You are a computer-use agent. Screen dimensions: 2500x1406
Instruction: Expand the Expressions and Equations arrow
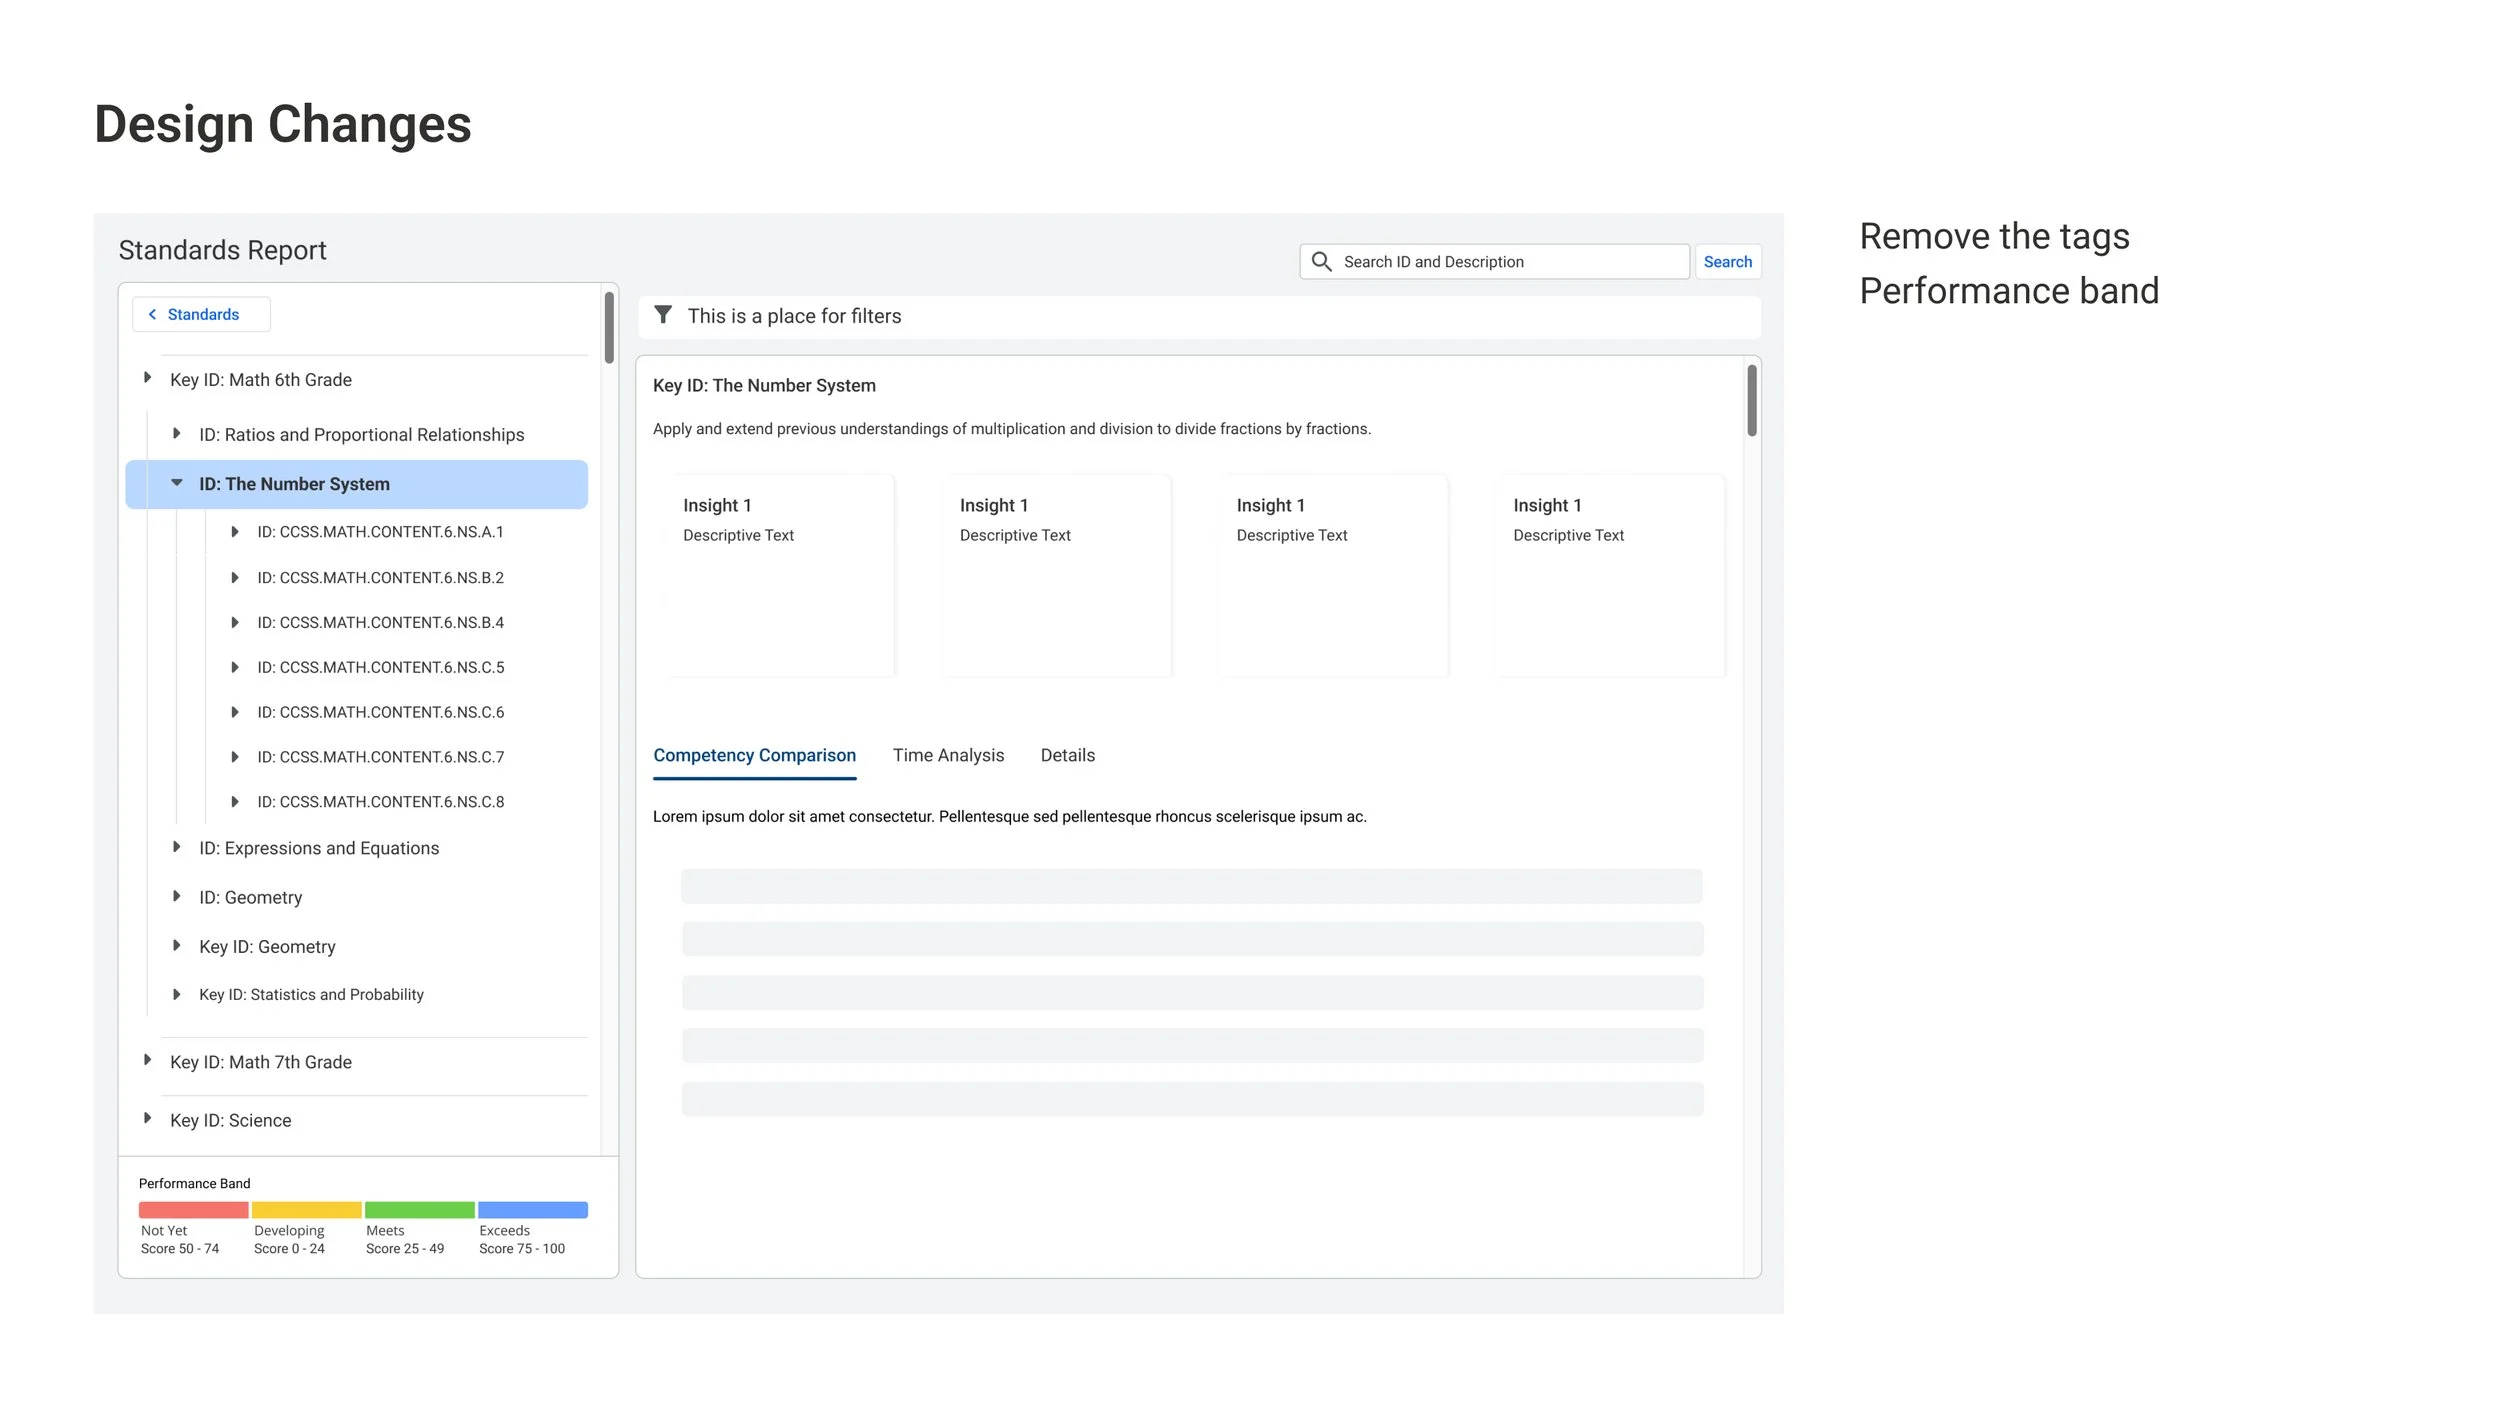[177, 847]
